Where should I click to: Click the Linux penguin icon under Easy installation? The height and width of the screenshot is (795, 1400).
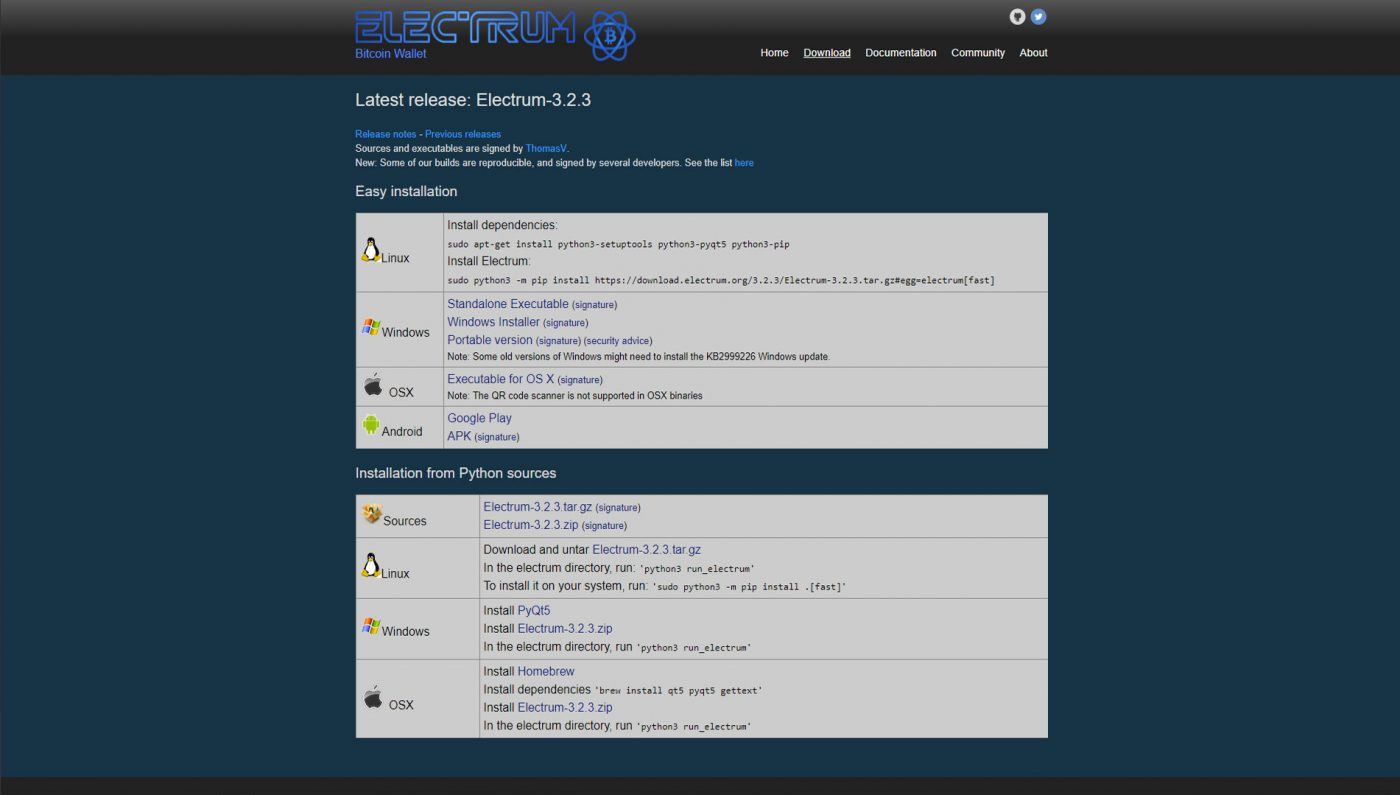pyautogui.click(x=370, y=250)
